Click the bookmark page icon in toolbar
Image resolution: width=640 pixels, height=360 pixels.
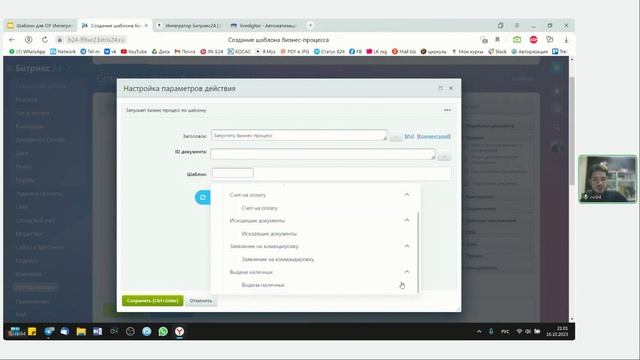coord(497,40)
